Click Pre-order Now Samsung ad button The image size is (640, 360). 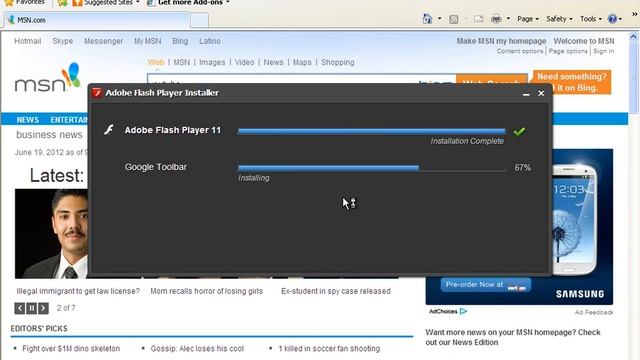pos(486,285)
